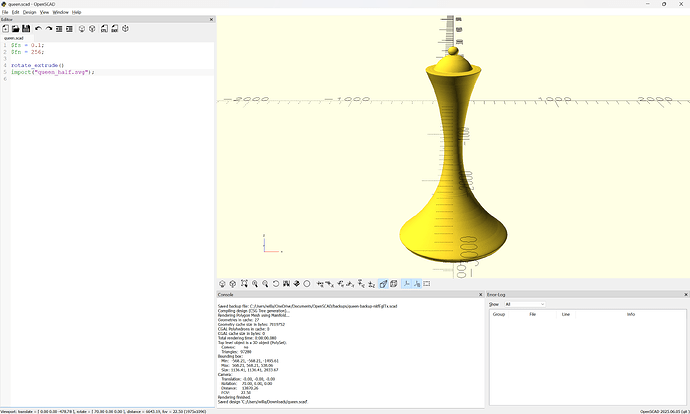Indent code with the editor toolbar icon
This screenshot has height=414, width=690.
click(x=69, y=29)
